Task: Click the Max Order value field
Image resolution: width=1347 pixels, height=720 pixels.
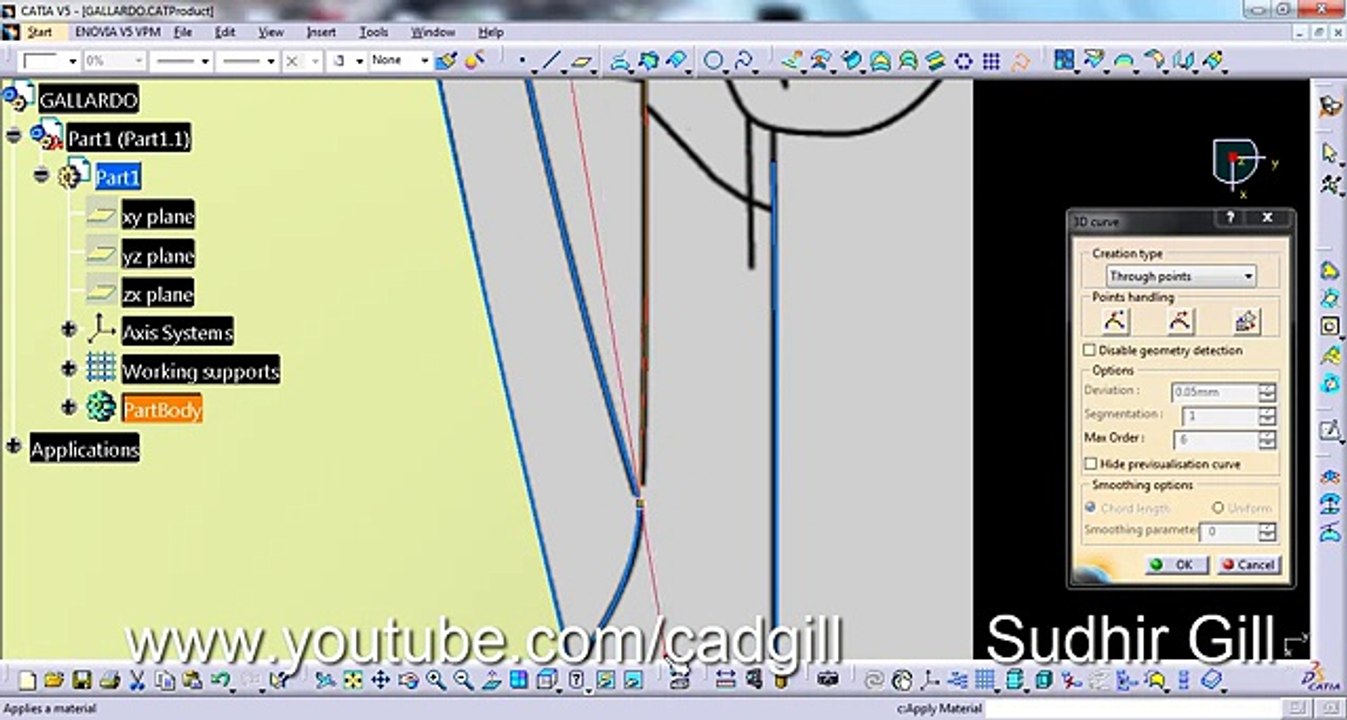Action: click(1218, 440)
